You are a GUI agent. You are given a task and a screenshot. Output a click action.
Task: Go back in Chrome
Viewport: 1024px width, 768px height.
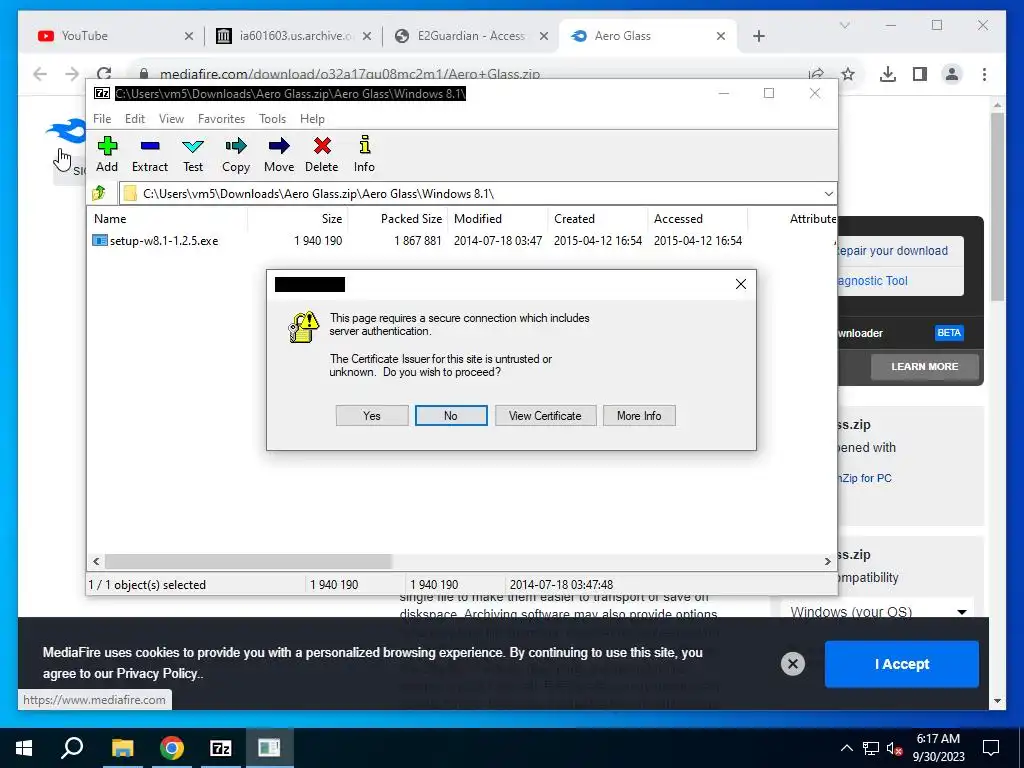pyautogui.click(x=40, y=74)
